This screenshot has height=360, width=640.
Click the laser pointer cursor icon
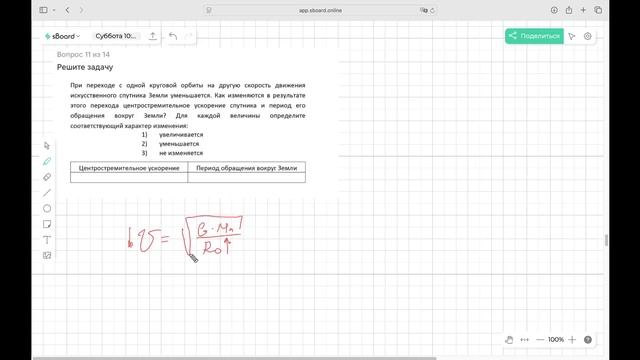(x=572, y=36)
